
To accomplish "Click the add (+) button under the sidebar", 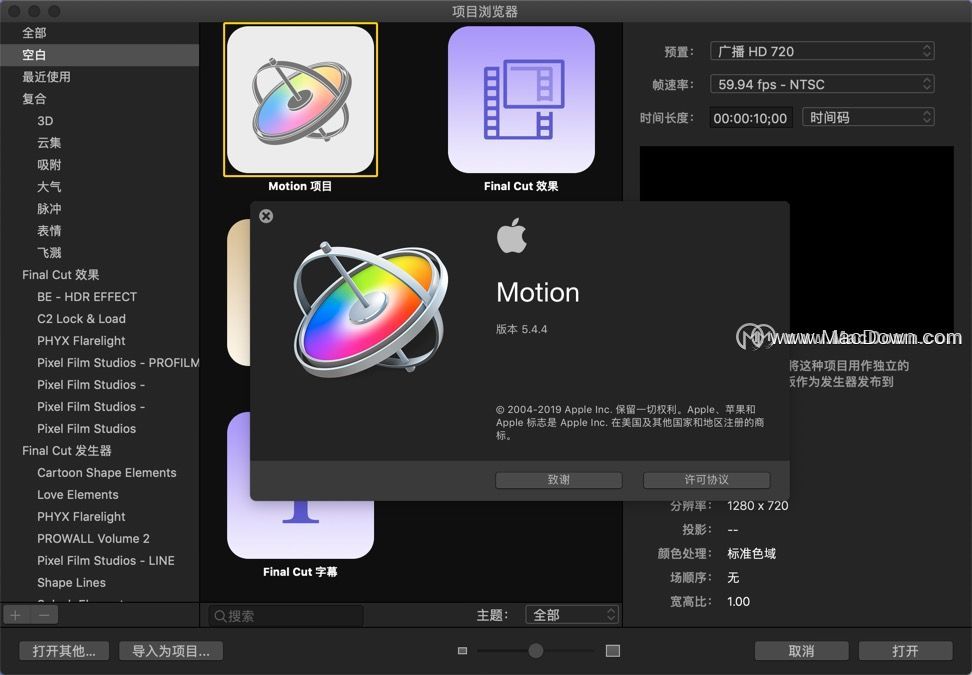I will 15,615.
